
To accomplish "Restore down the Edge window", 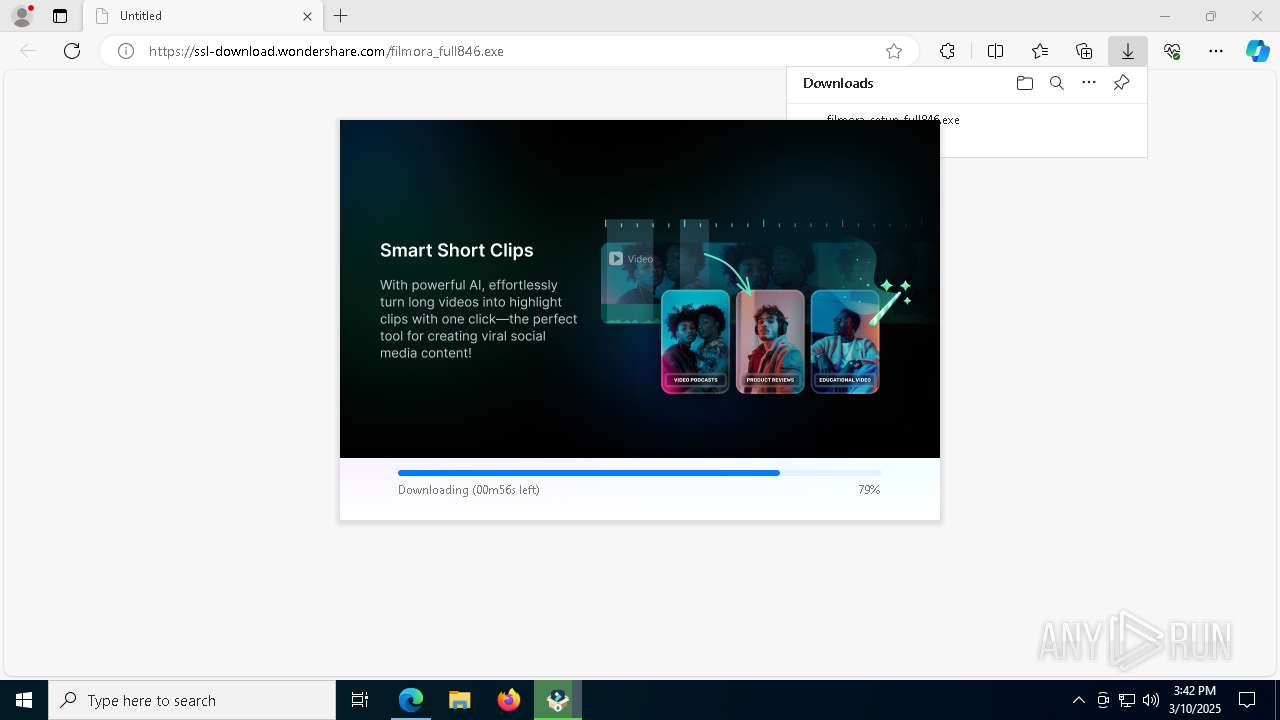I will [1211, 16].
